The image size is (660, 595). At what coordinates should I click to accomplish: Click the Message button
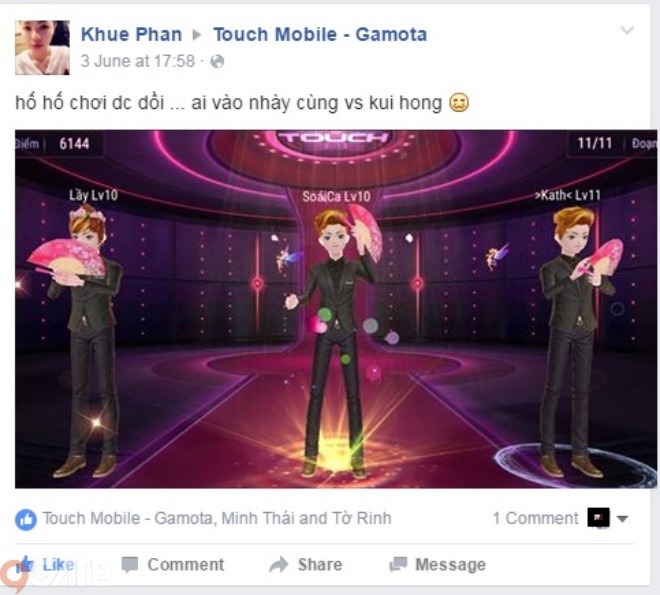point(437,565)
